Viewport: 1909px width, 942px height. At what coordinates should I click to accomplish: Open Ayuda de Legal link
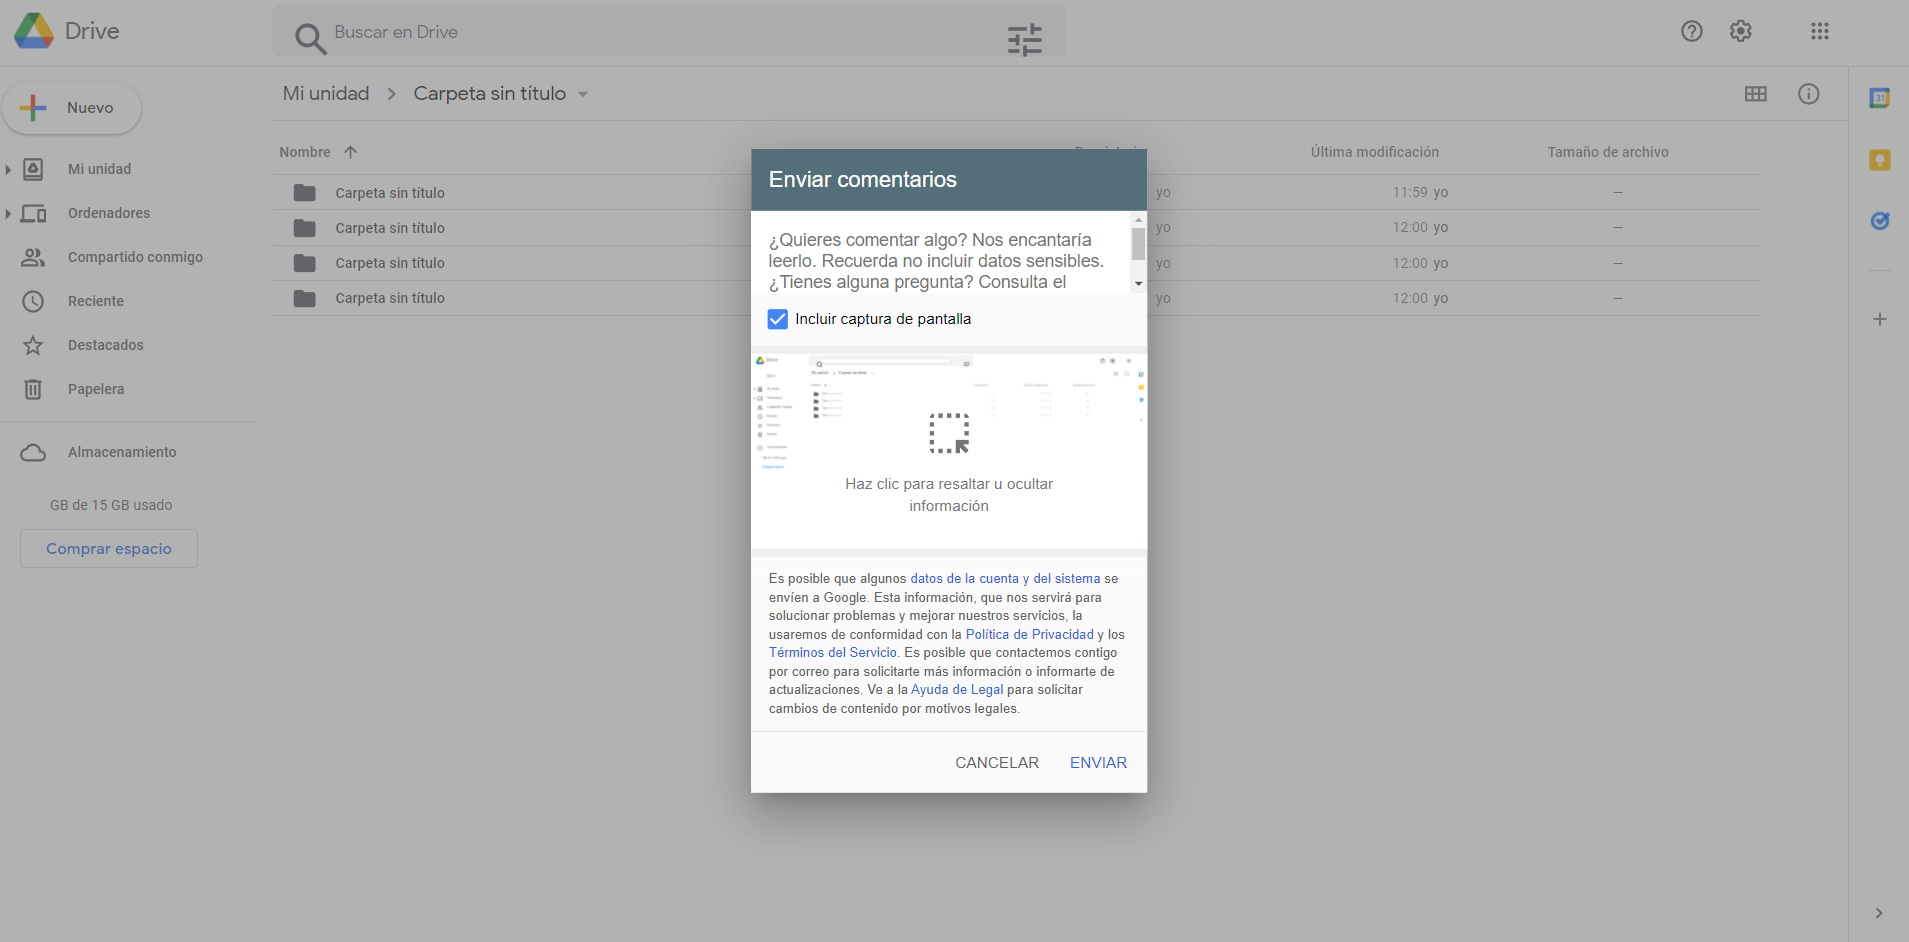(957, 690)
